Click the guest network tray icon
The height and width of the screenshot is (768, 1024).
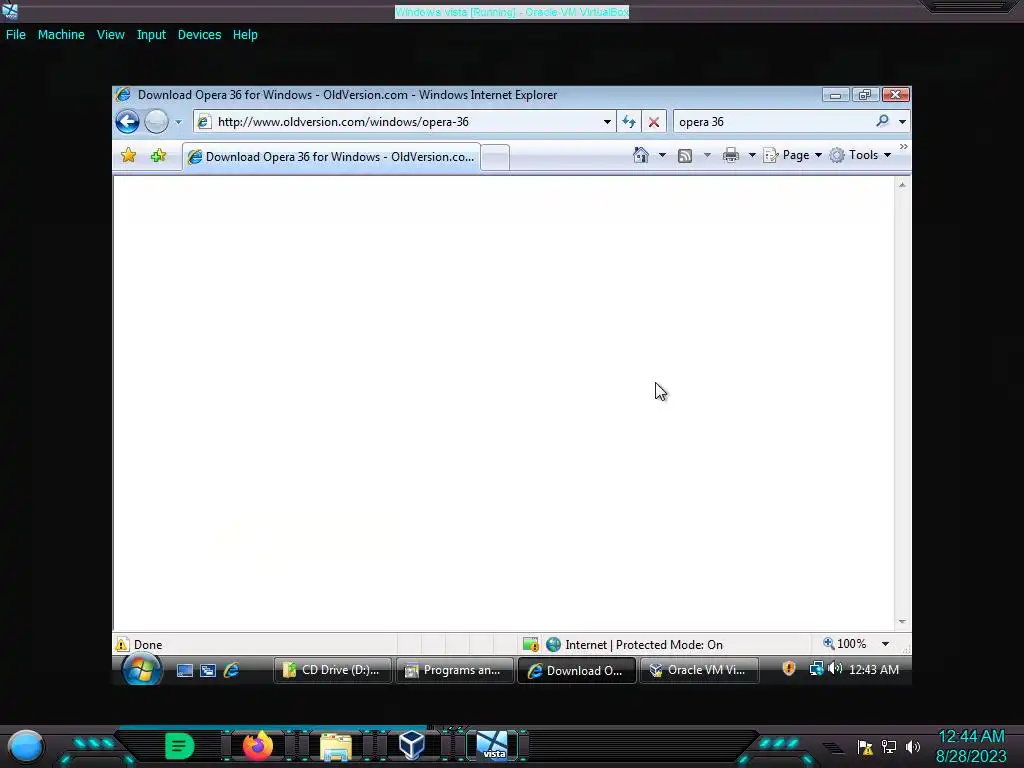point(816,669)
